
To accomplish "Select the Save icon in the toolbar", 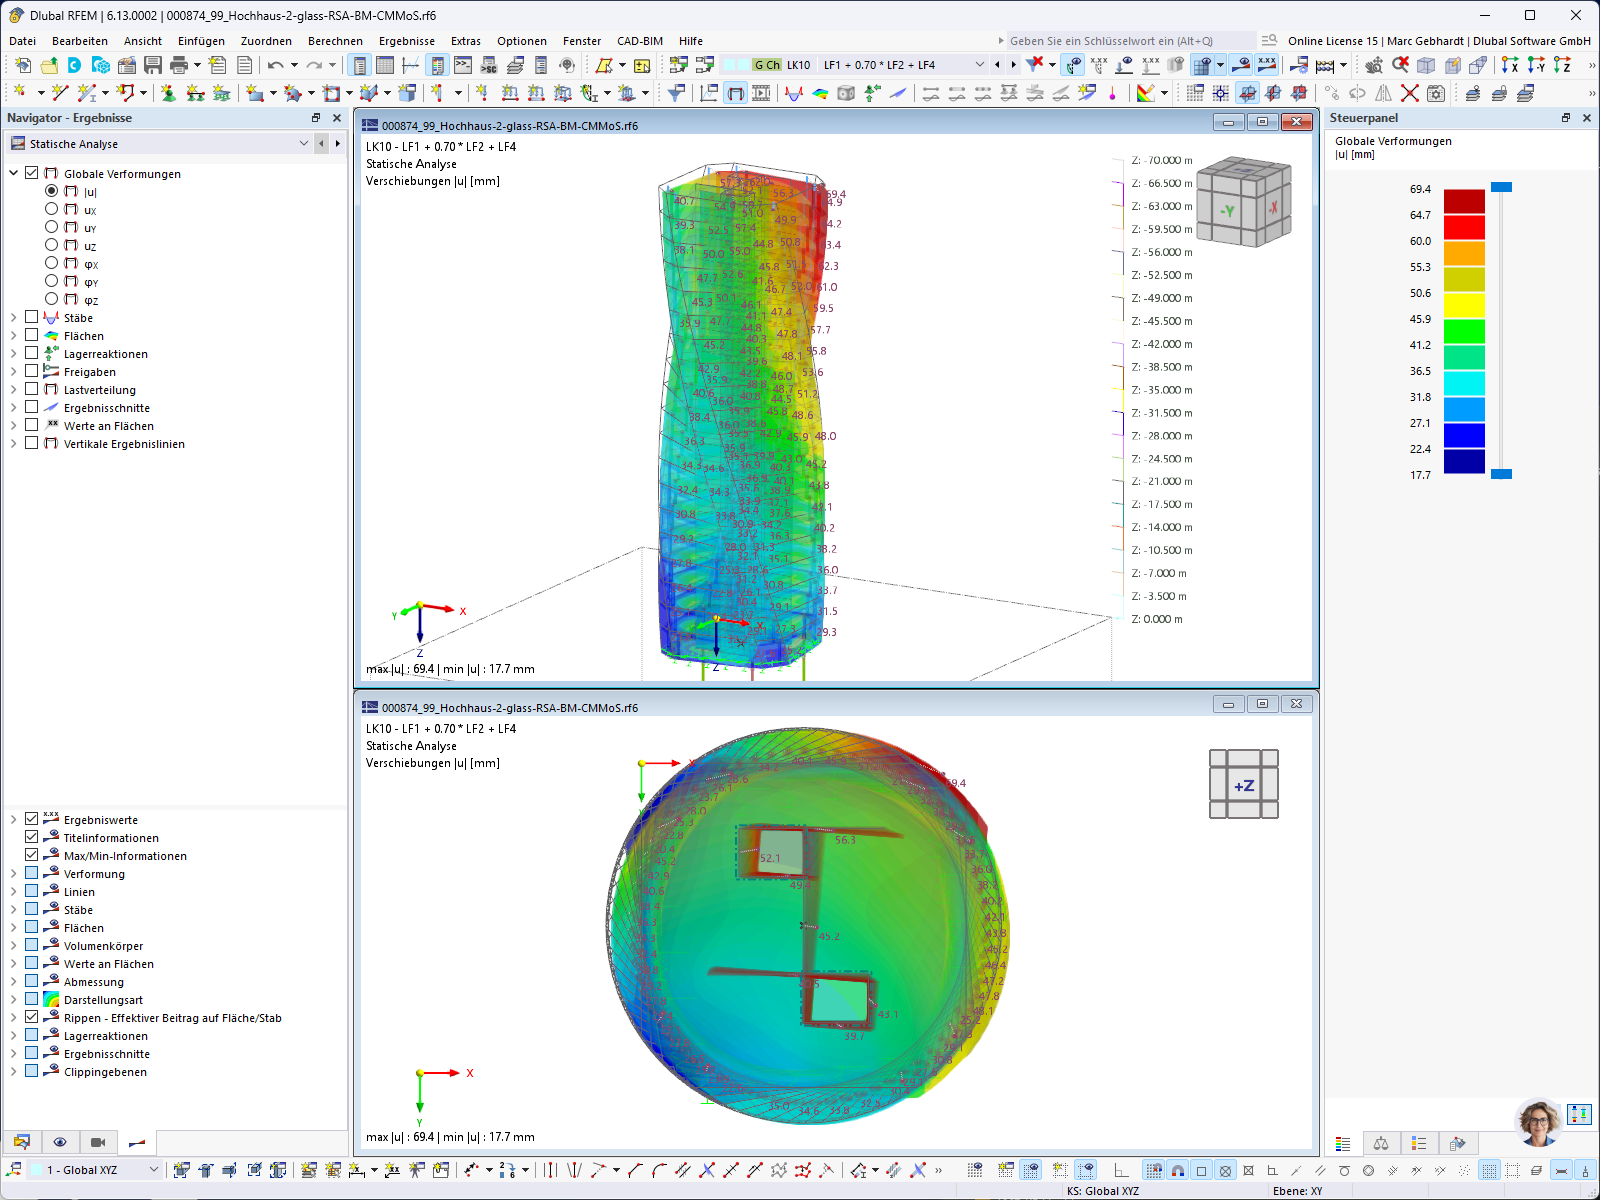I will (153, 64).
